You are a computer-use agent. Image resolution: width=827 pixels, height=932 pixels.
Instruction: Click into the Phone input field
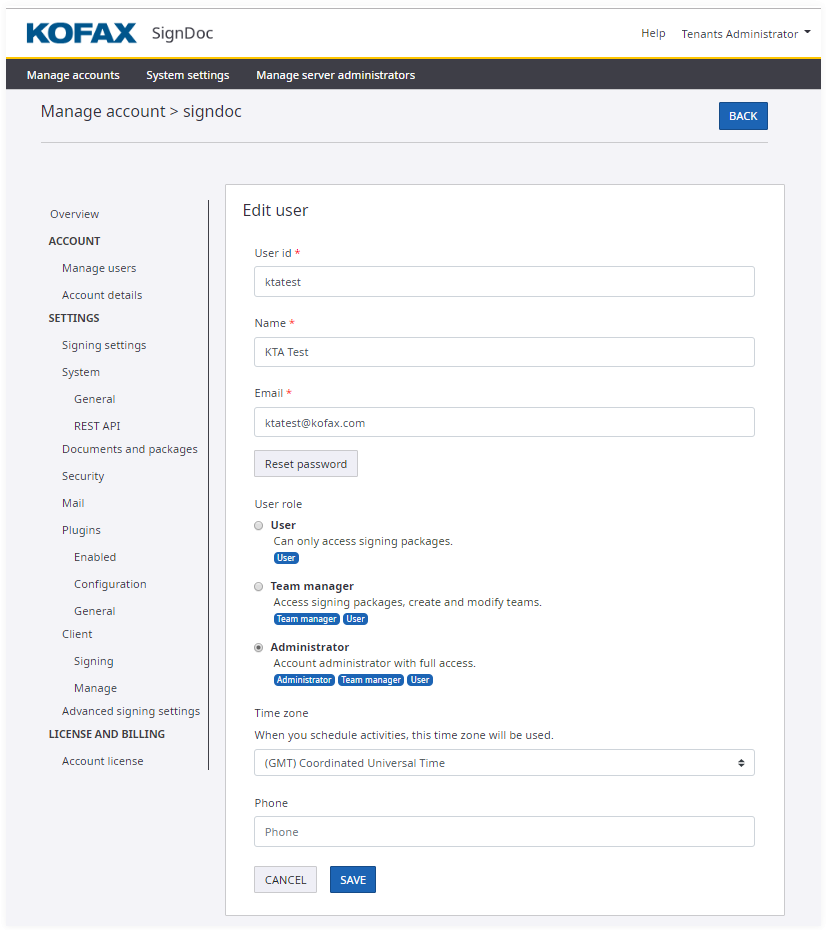click(x=504, y=832)
